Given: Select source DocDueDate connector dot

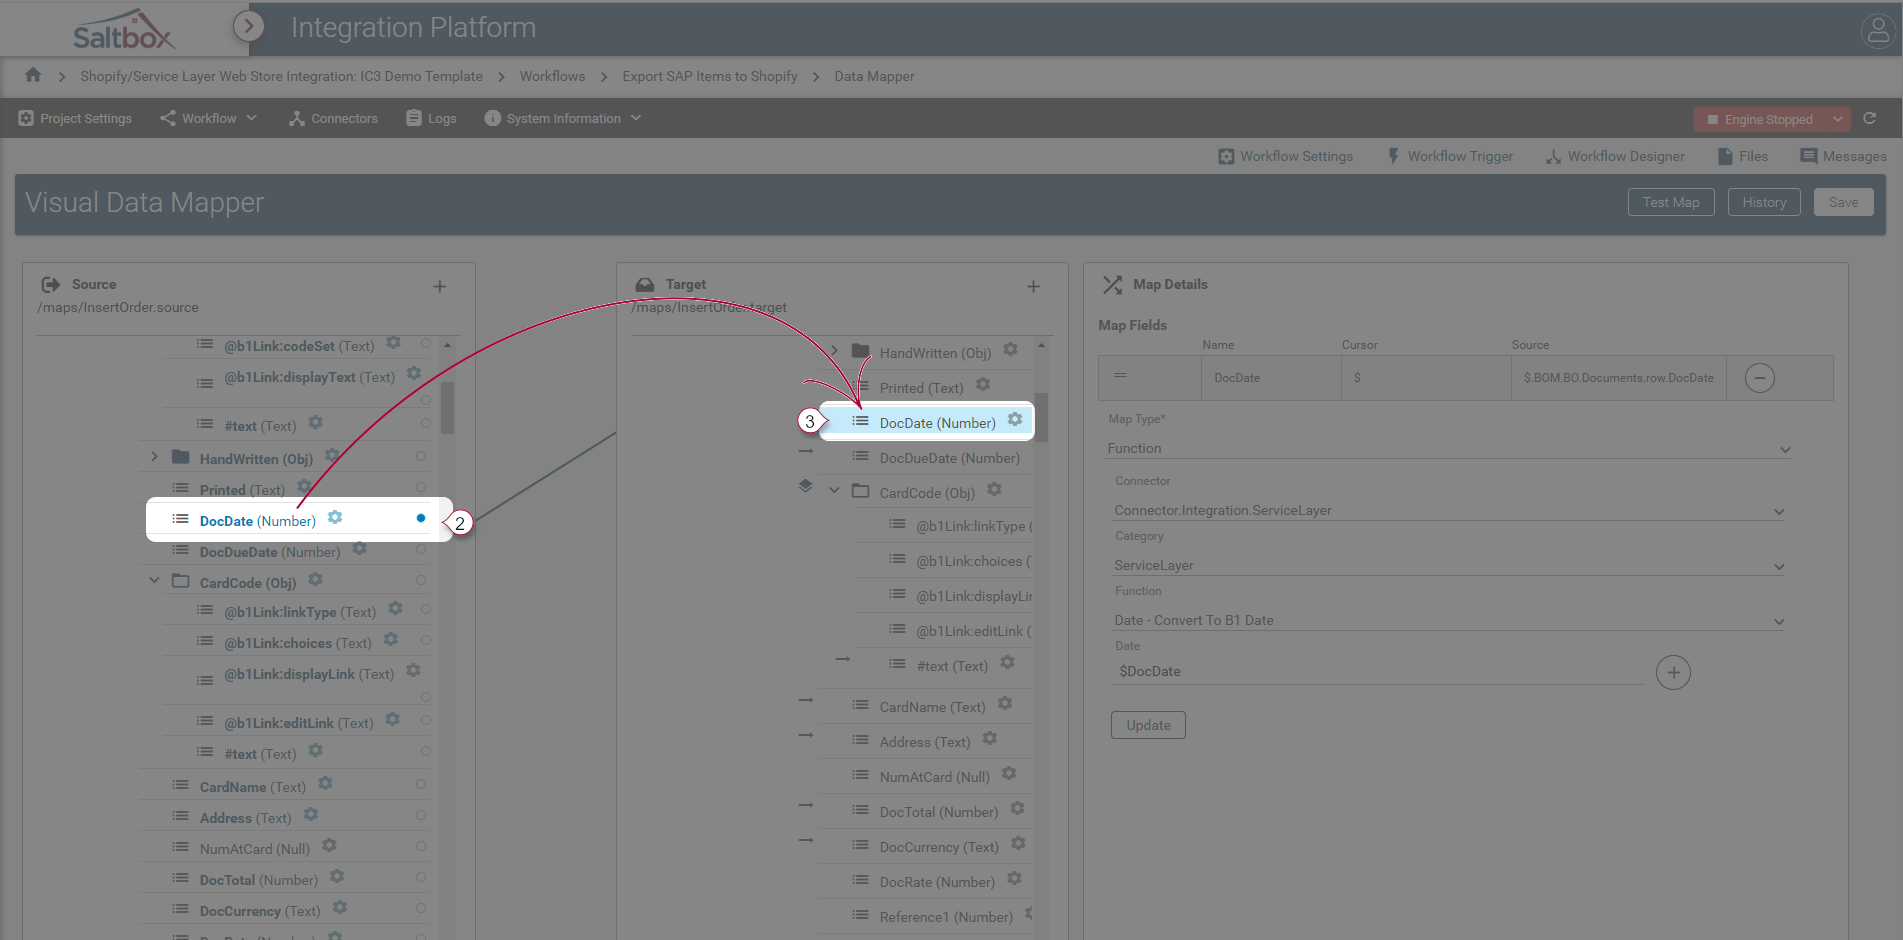Looking at the screenshot, I should pos(421,549).
